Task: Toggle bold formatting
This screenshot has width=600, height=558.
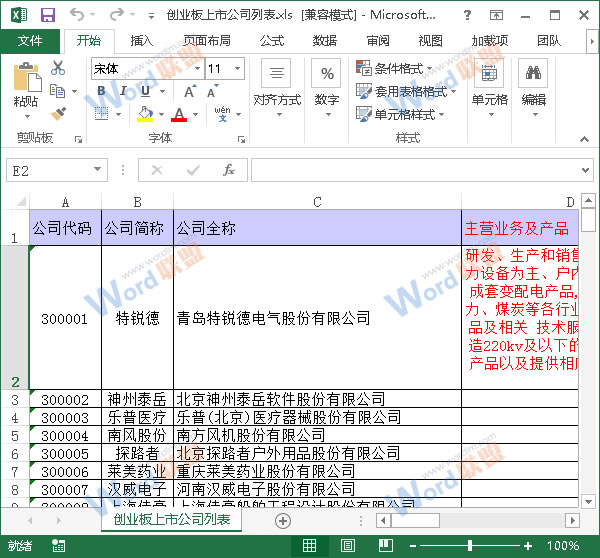Action: point(101,91)
